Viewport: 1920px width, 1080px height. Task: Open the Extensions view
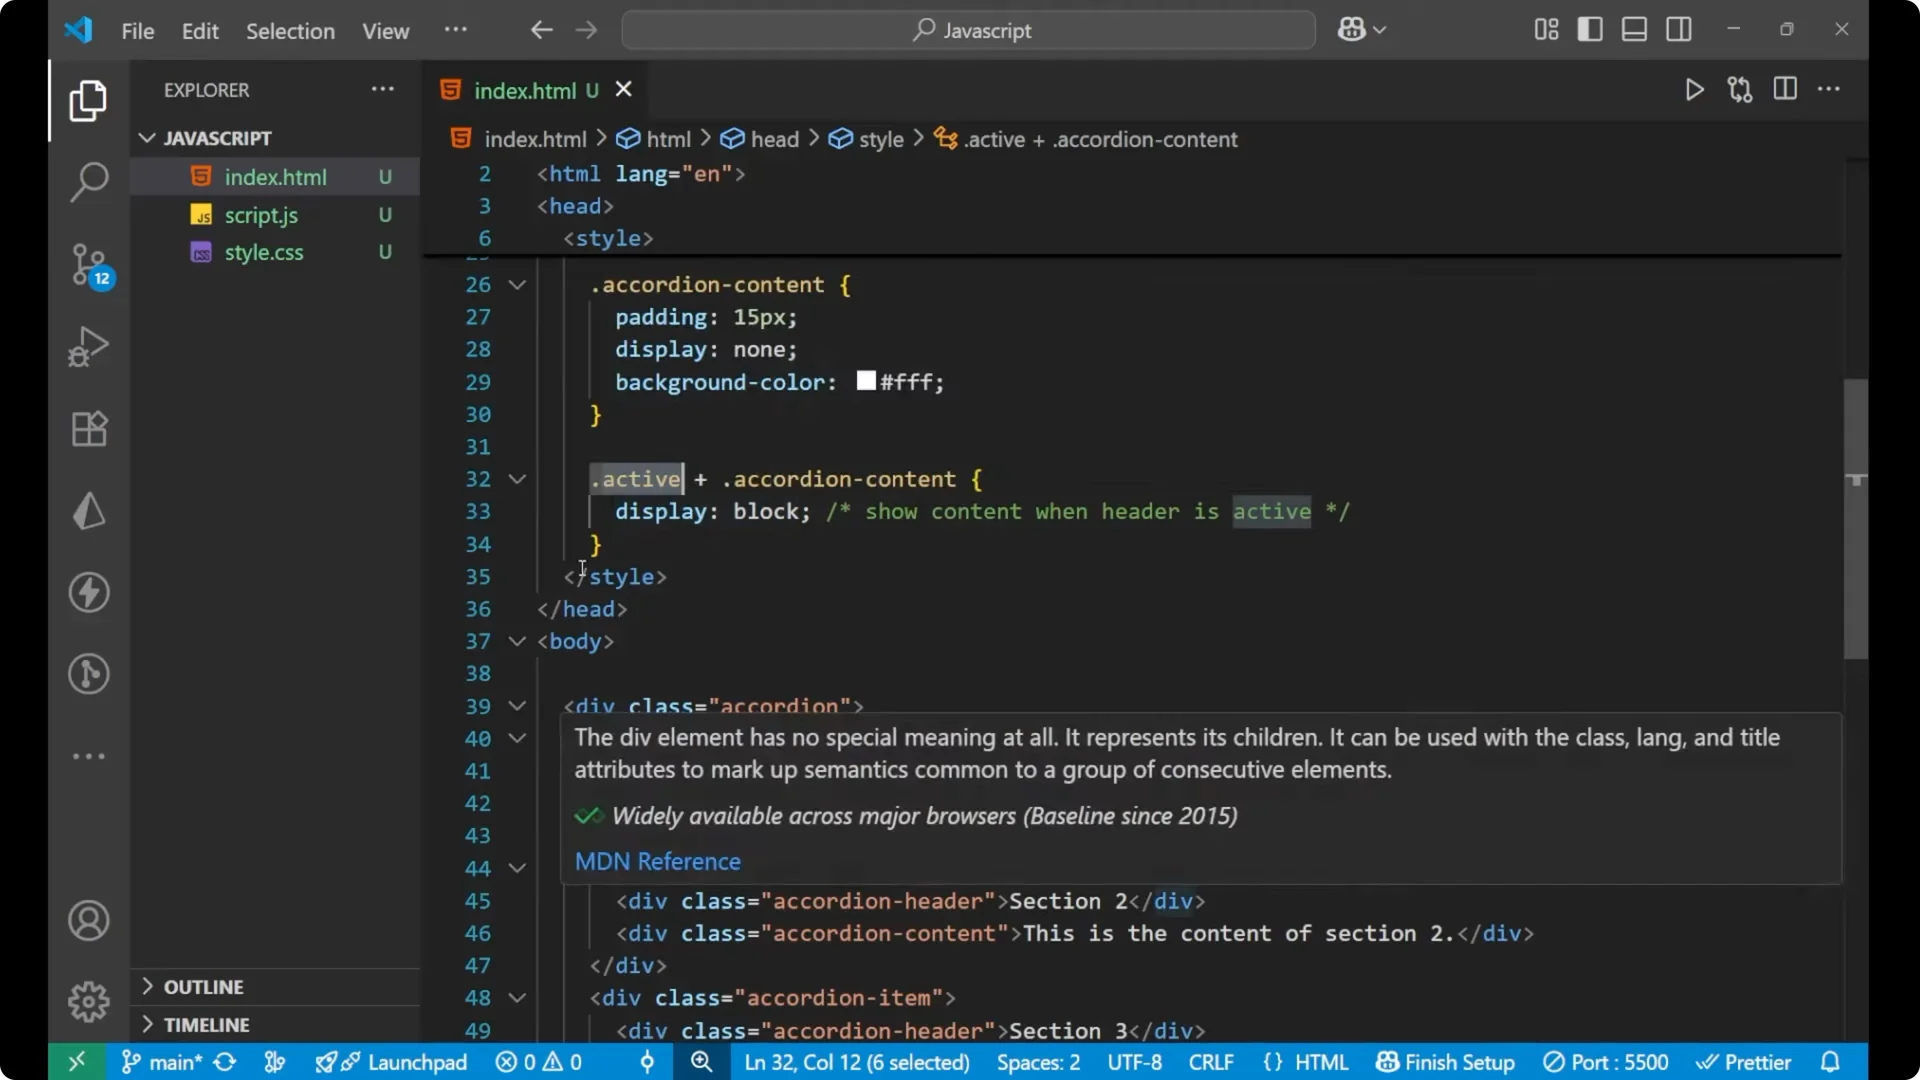tap(88, 428)
